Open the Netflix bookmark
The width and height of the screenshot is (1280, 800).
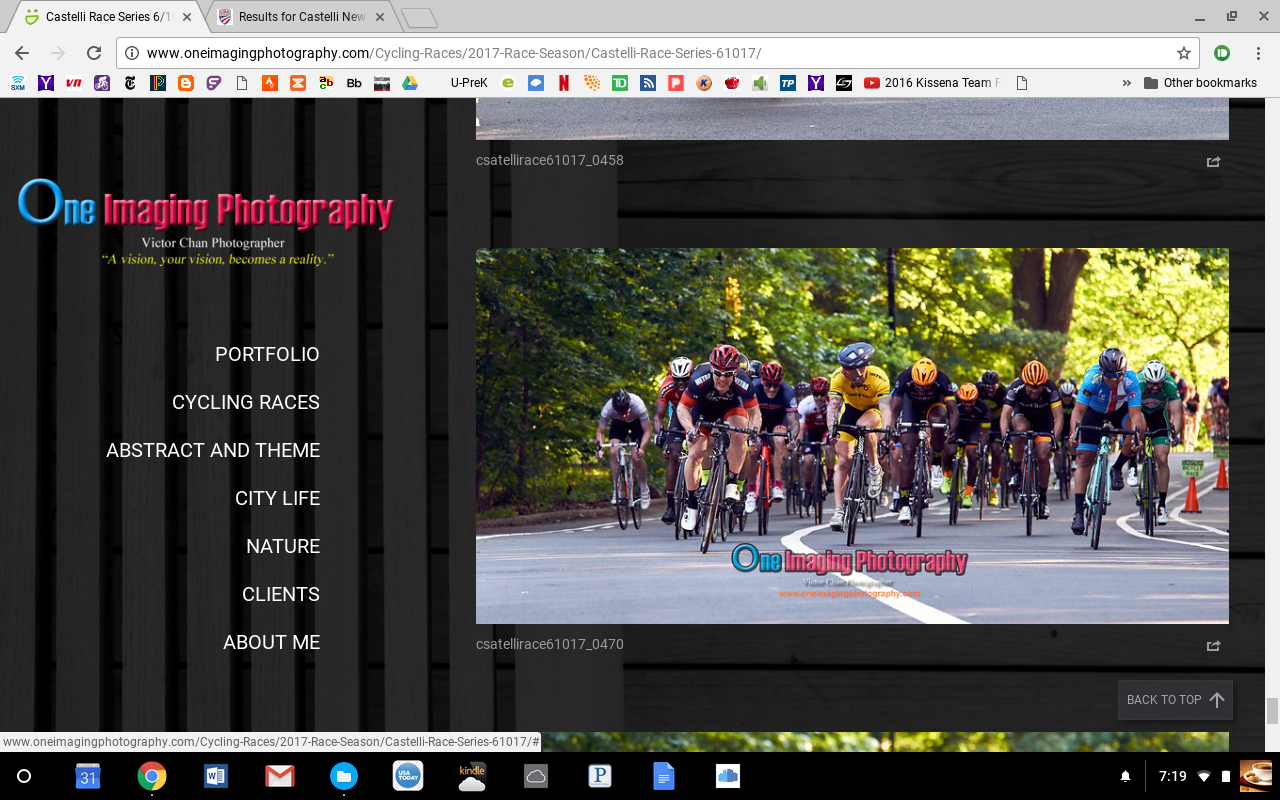pyautogui.click(x=564, y=83)
